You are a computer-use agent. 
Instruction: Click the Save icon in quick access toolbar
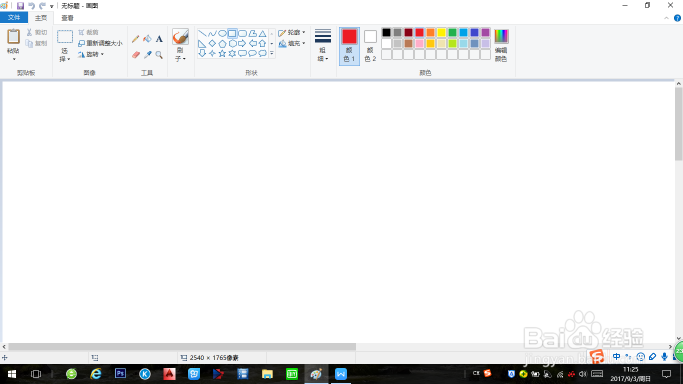click(20, 6)
